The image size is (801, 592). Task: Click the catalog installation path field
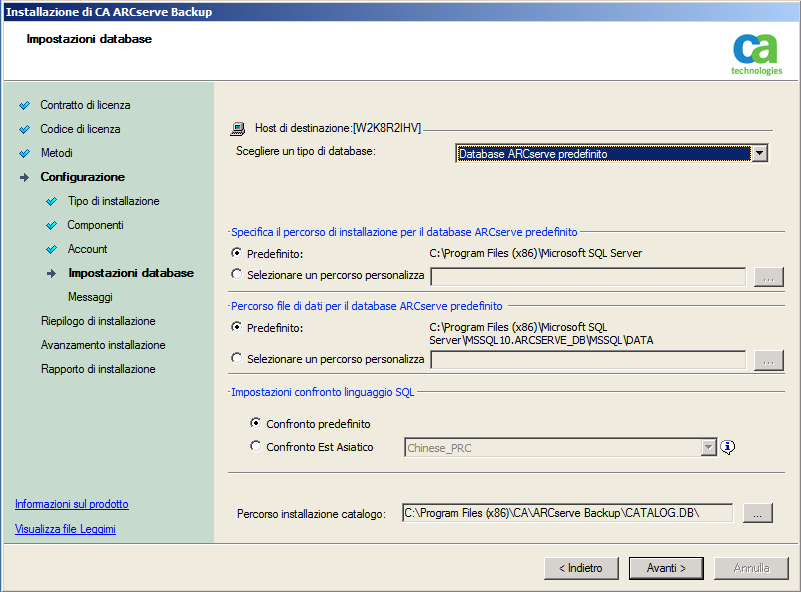click(x=567, y=513)
